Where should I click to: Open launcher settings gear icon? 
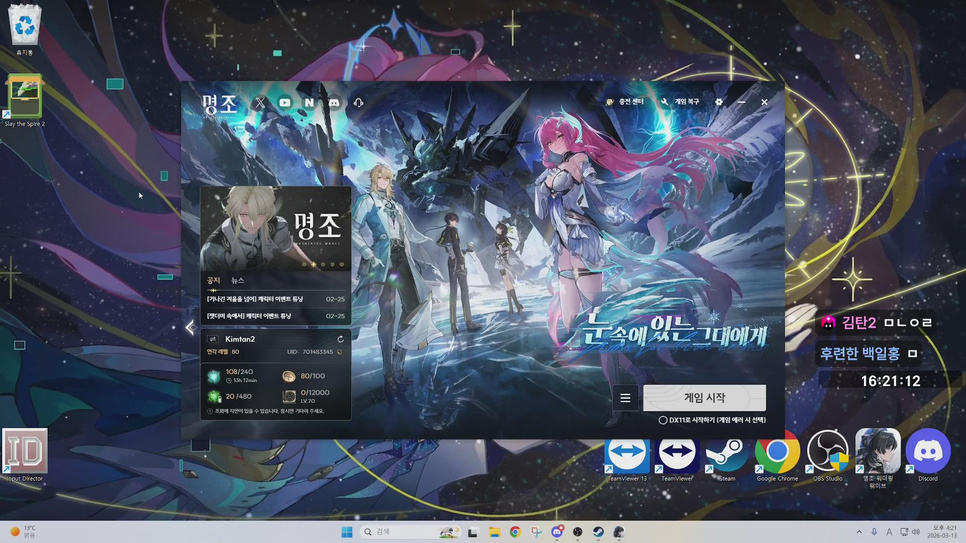718,102
